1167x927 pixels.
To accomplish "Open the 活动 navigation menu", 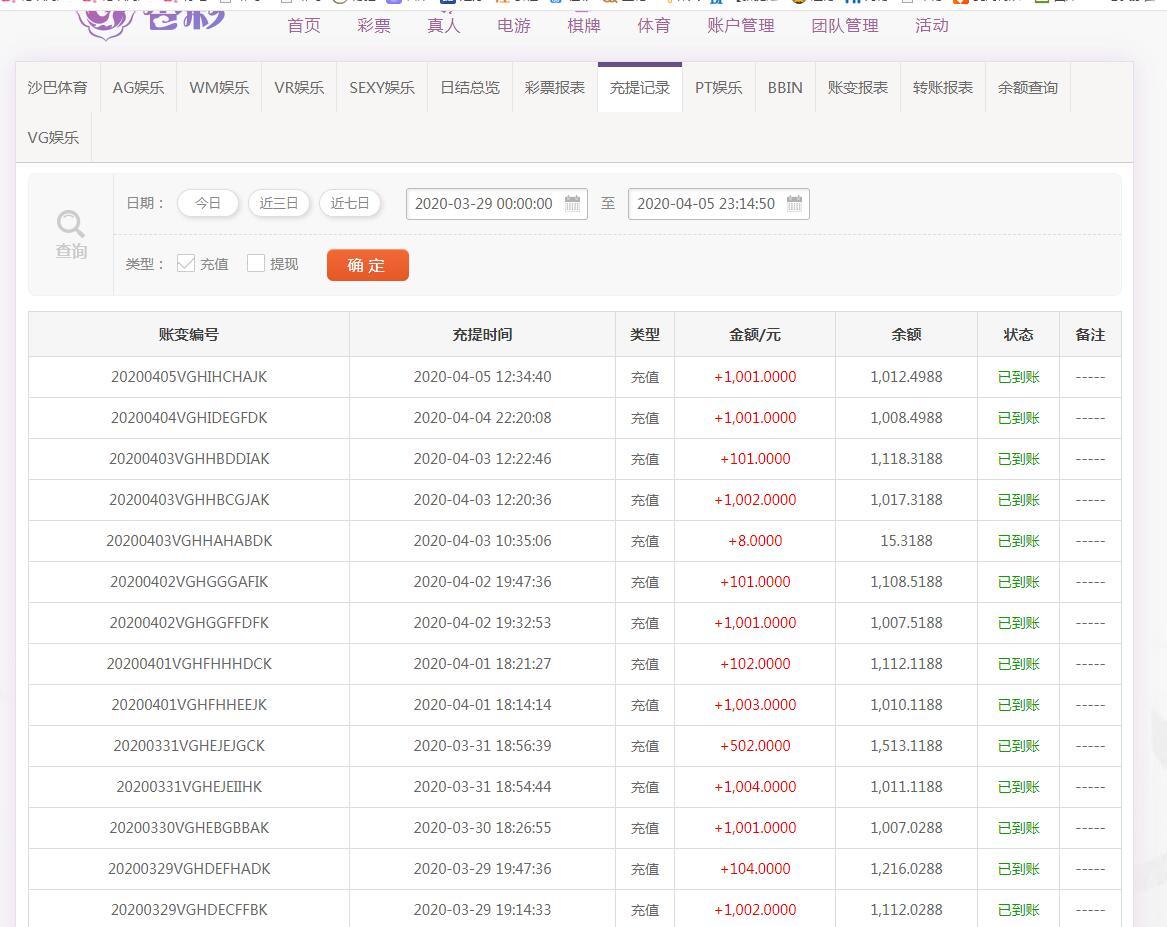I will tap(932, 25).
